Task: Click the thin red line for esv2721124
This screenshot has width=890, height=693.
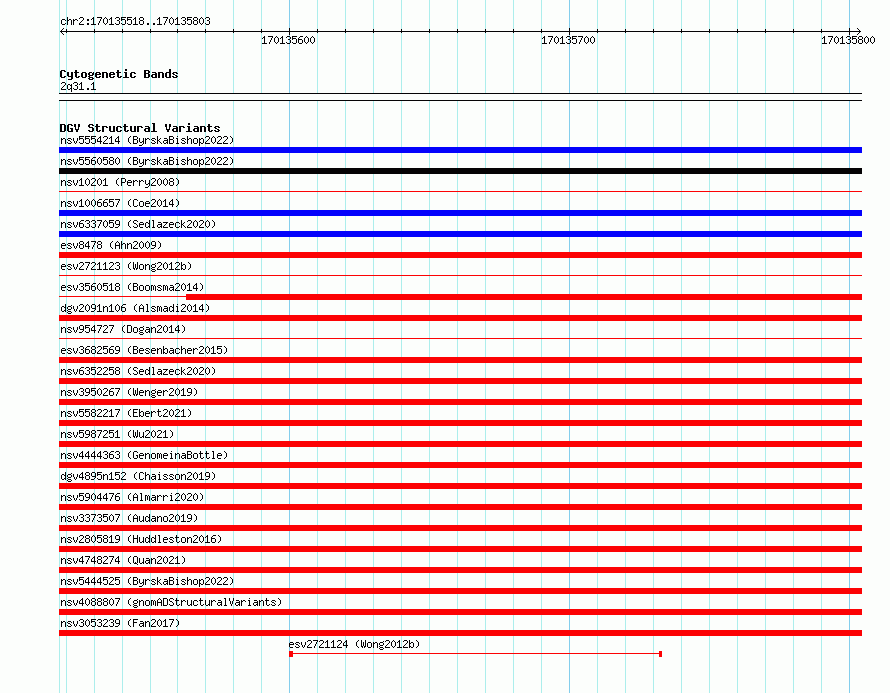Action: 476,654
